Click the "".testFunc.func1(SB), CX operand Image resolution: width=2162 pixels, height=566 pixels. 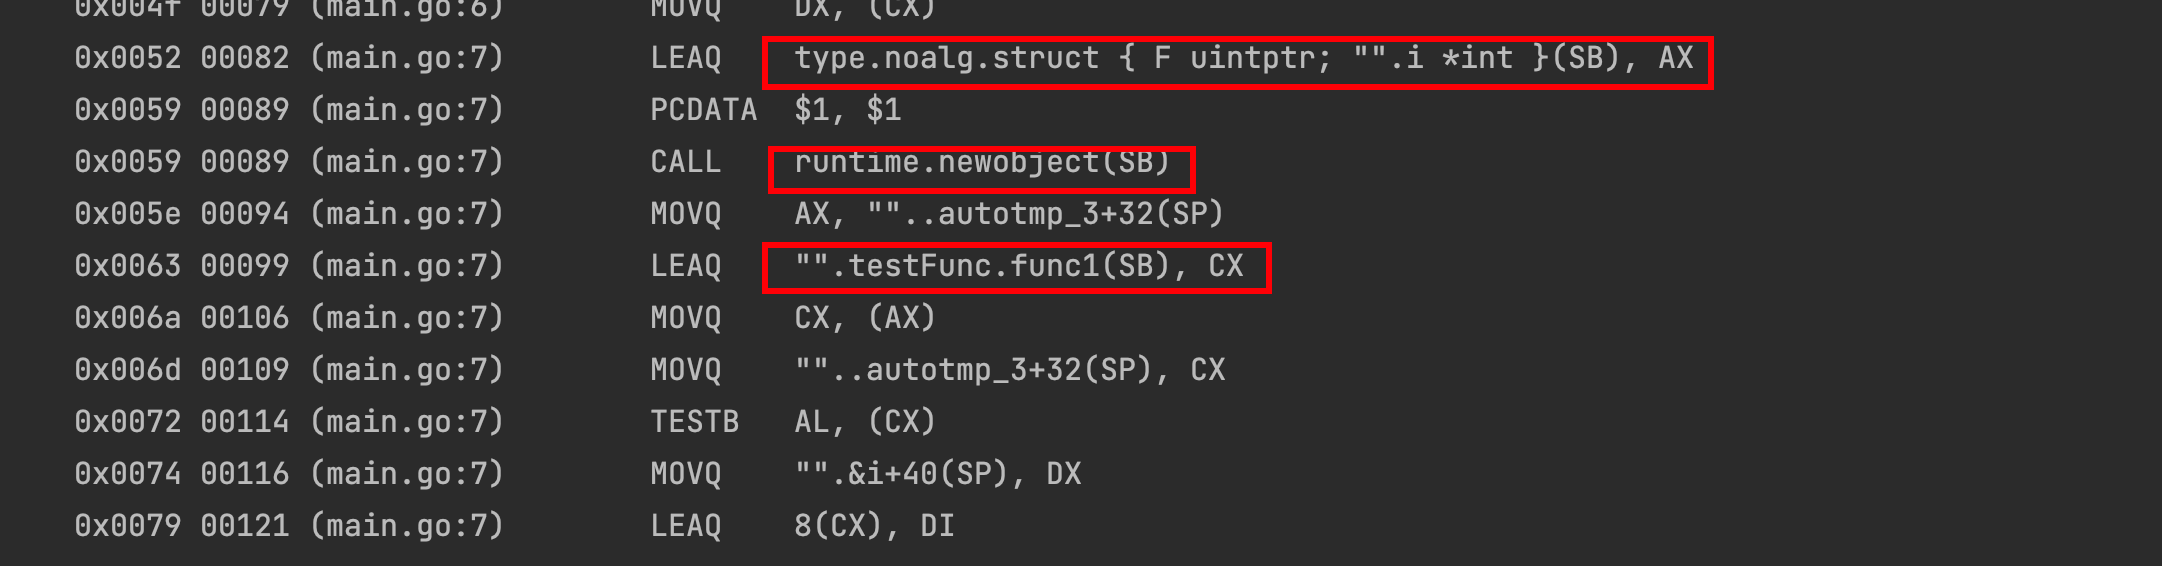click(1018, 266)
